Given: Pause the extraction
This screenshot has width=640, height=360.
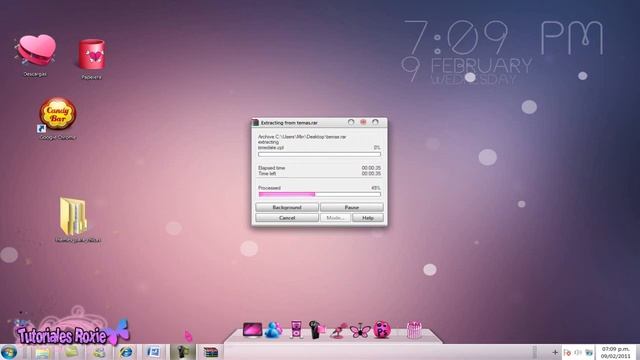Looking at the screenshot, I should coord(351,207).
